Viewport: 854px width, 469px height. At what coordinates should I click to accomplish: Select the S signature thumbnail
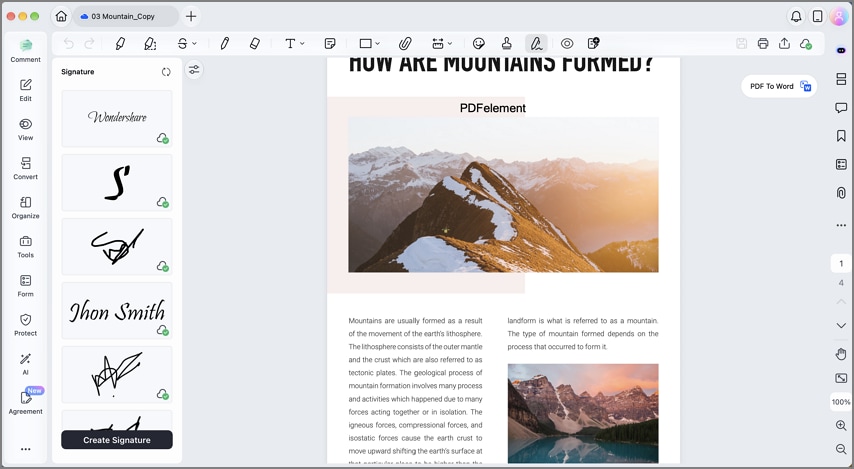pos(117,182)
